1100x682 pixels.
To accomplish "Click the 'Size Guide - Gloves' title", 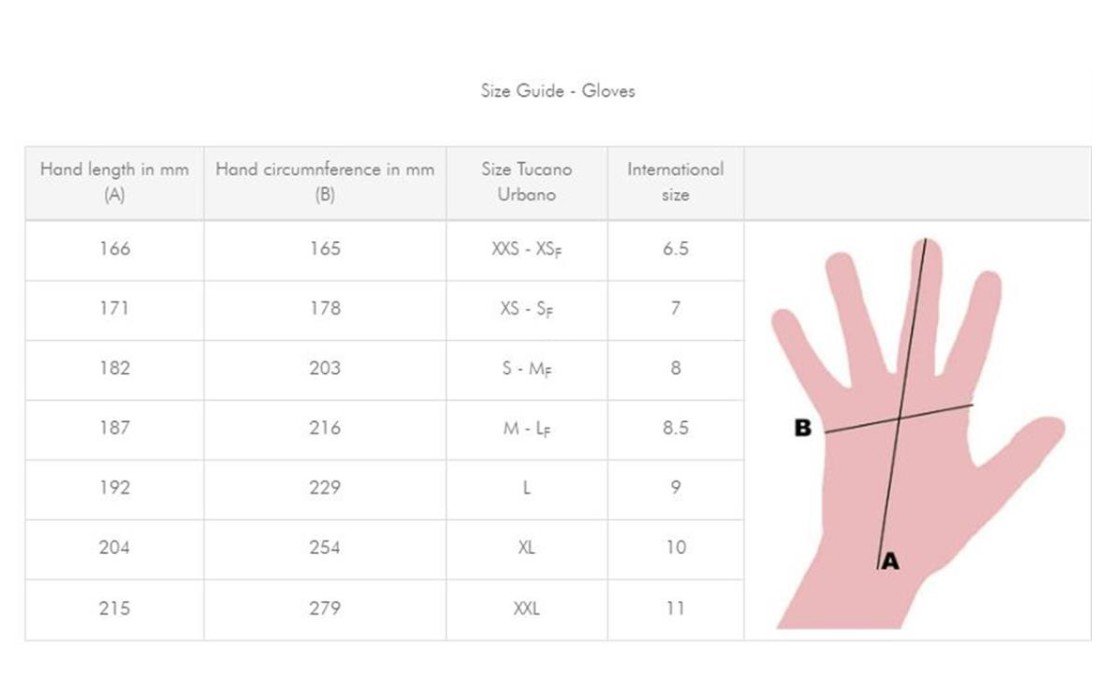I will pyautogui.click(x=557, y=91).
